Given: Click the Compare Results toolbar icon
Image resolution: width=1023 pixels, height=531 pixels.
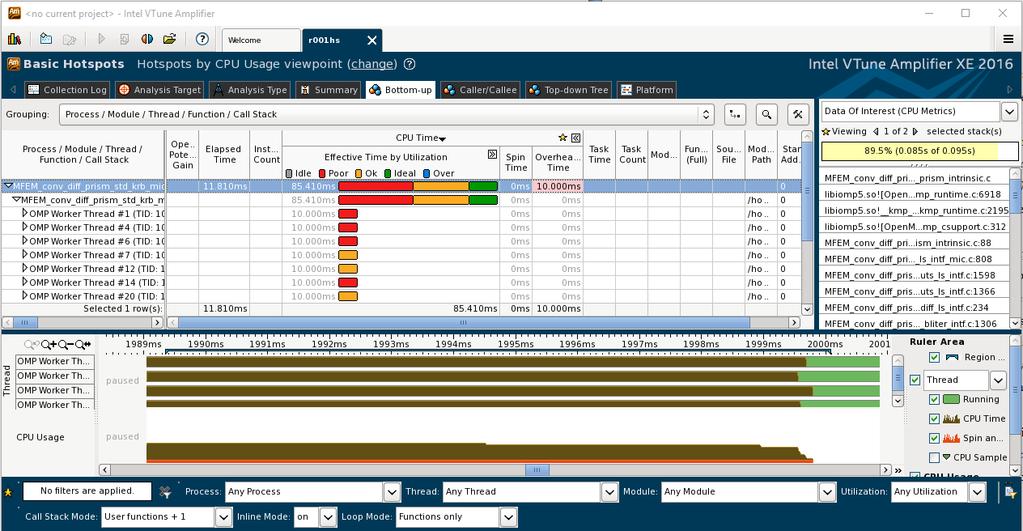Looking at the screenshot, I should (147, 39).
